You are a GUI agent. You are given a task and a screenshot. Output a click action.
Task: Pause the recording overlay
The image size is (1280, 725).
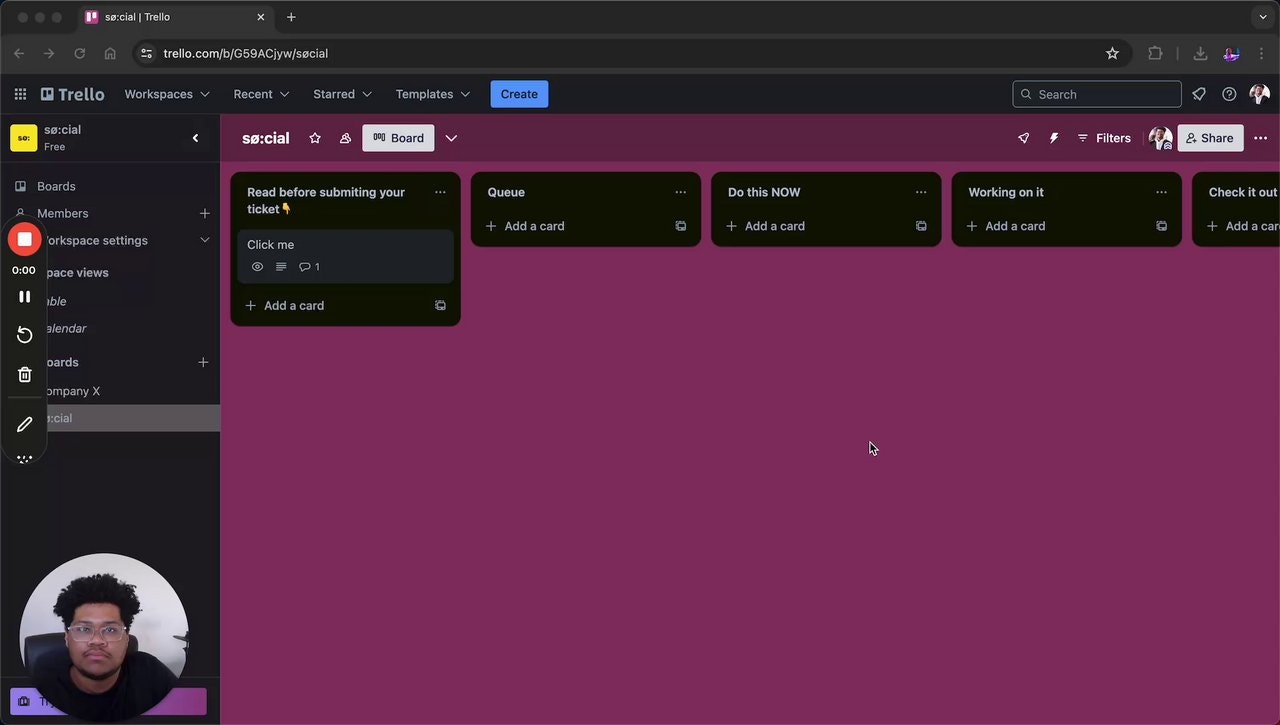[x=24, y=296]
